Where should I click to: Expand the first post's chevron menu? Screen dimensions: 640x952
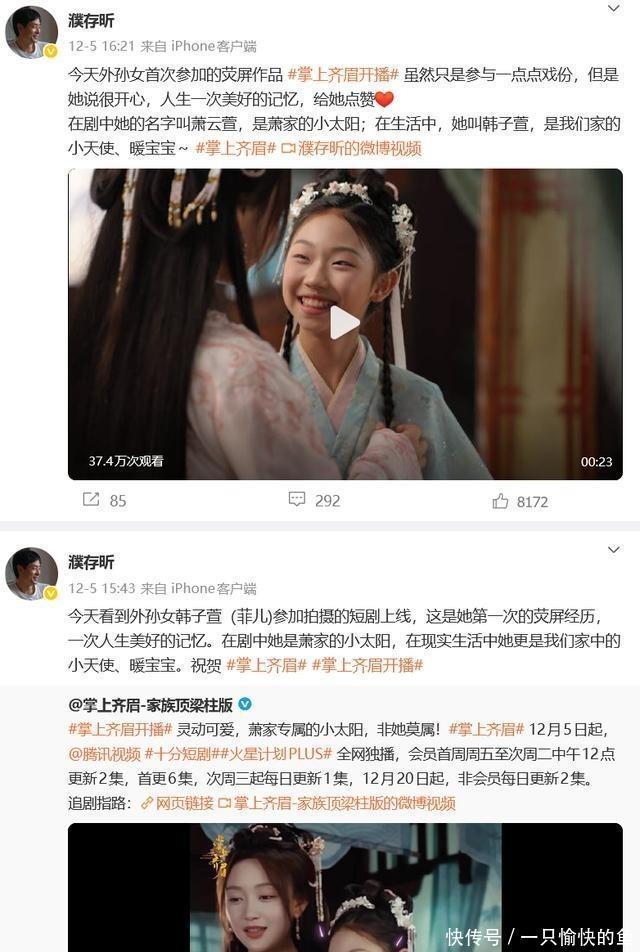(x=614, y=8)
